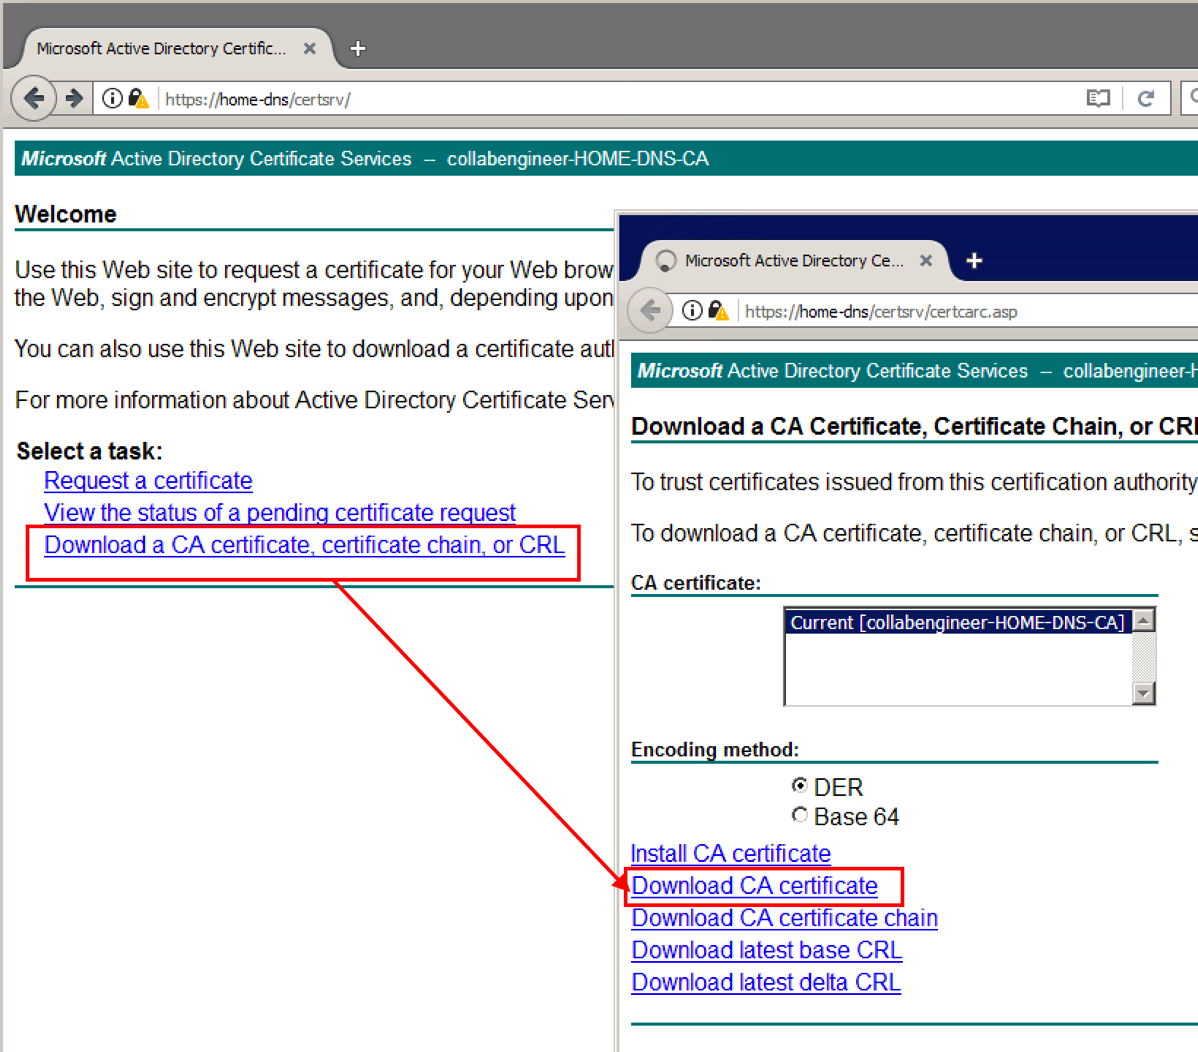The image size is (1198, 1052).
Task: Click the main browser URL address field
Action: (600, 99)
